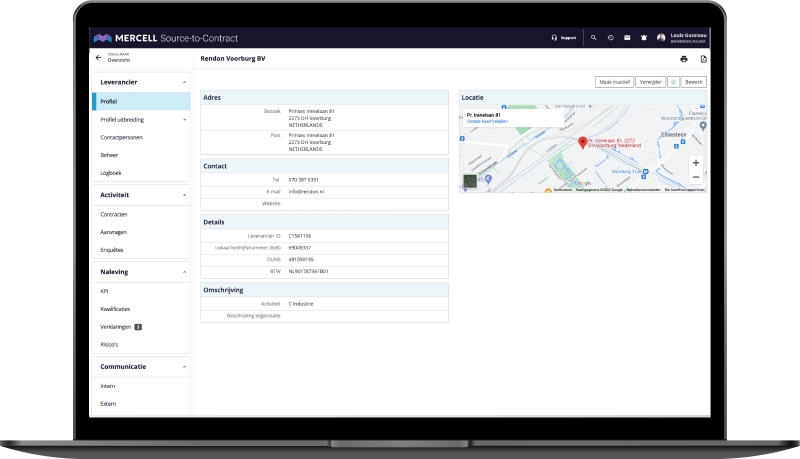
Task: Zoom in on the map
Action: (695, 163)
